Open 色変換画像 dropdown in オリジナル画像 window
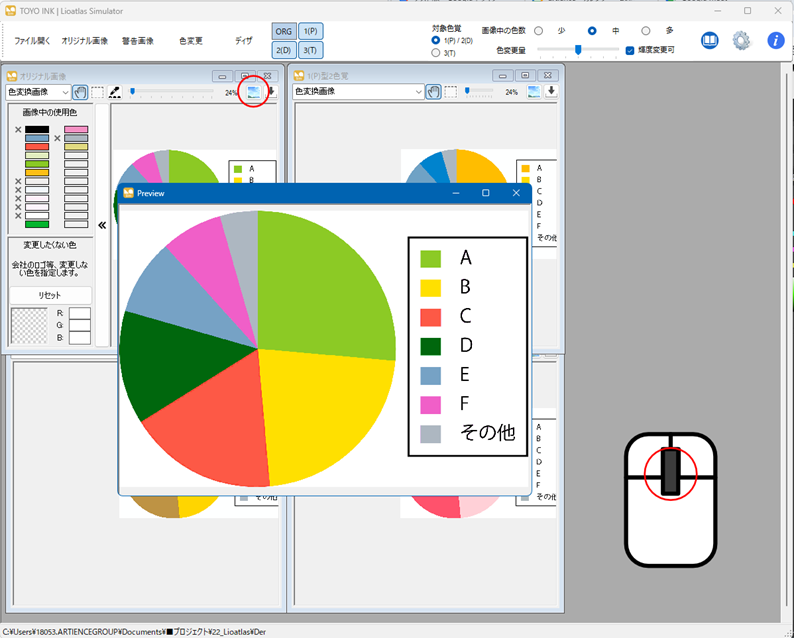Screen dimensions: 794x638 coord(37,92)
